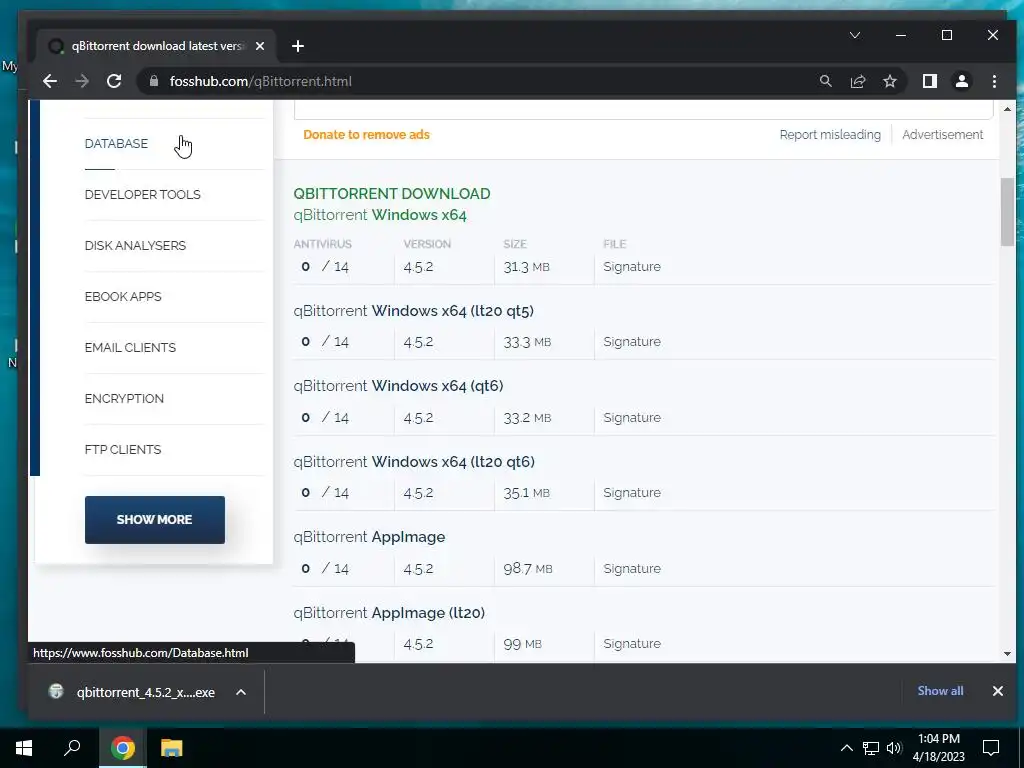Expand the download item options chevron
The width and height of the screenshot is (1024, 768).
[x=241, y=692]
